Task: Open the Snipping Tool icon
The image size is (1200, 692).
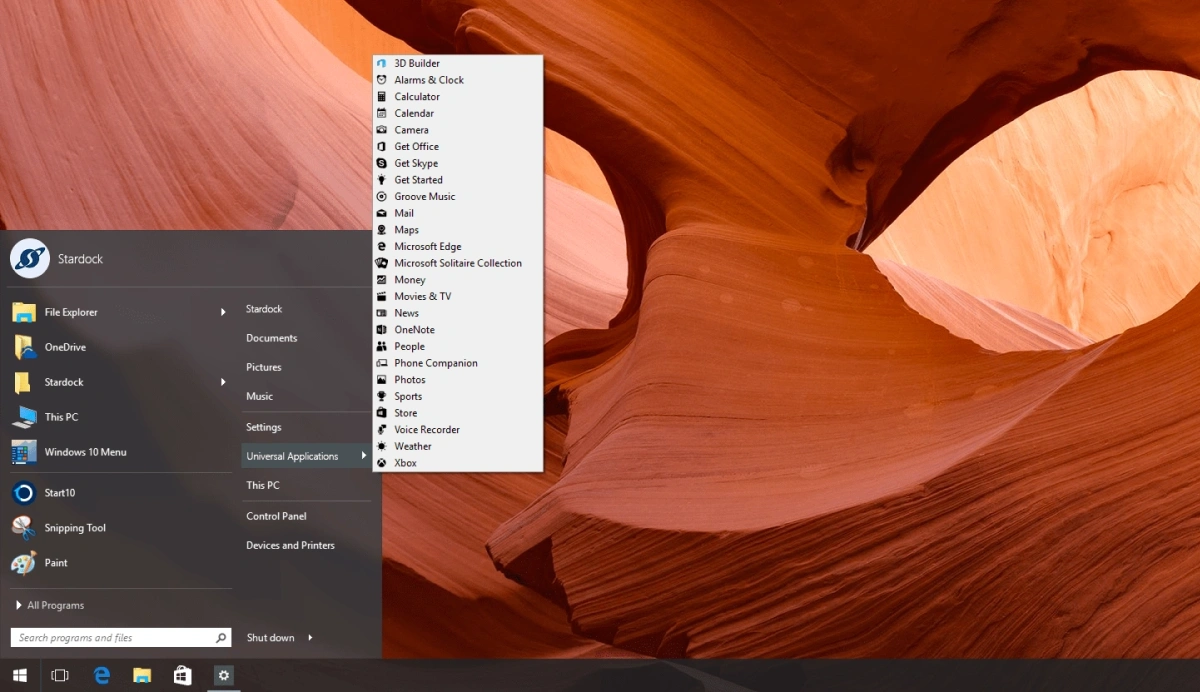Action: (24, 527)
